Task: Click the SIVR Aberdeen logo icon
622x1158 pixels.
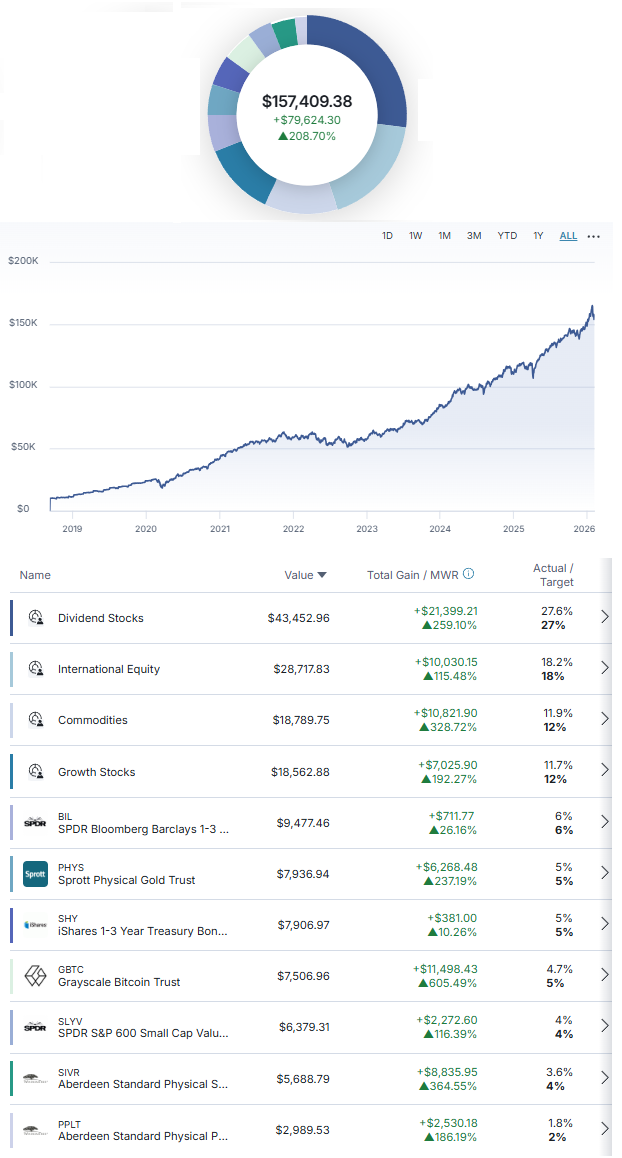Action: [35, 1078]
